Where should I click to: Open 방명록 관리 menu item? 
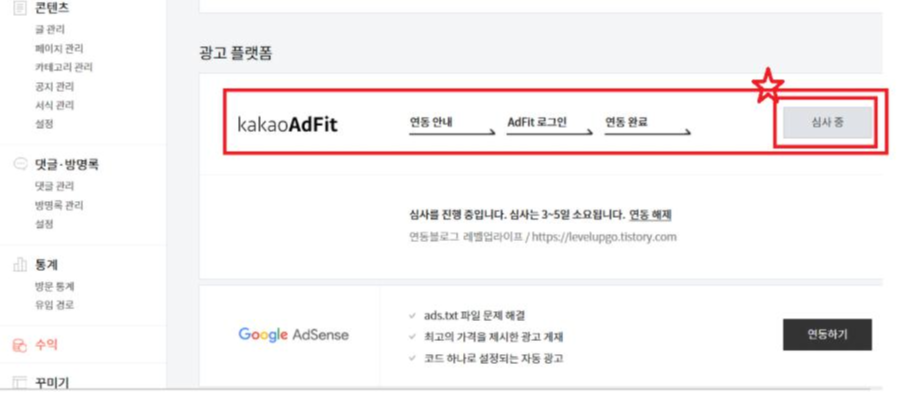pos(59,205)
